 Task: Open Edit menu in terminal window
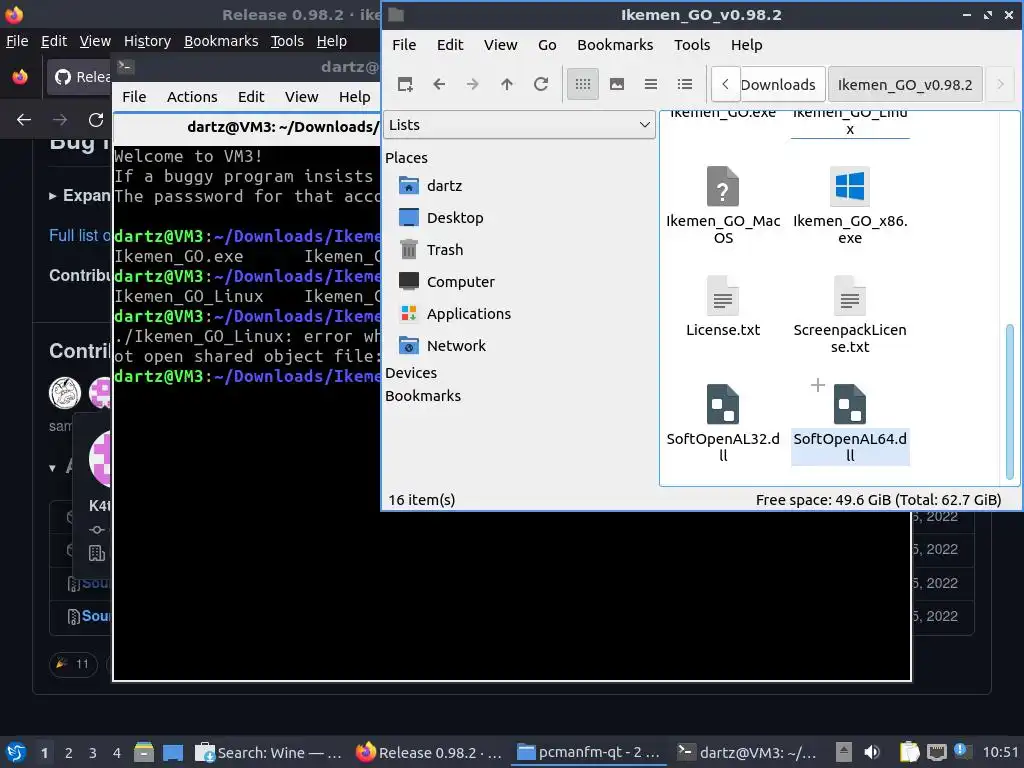251,97
